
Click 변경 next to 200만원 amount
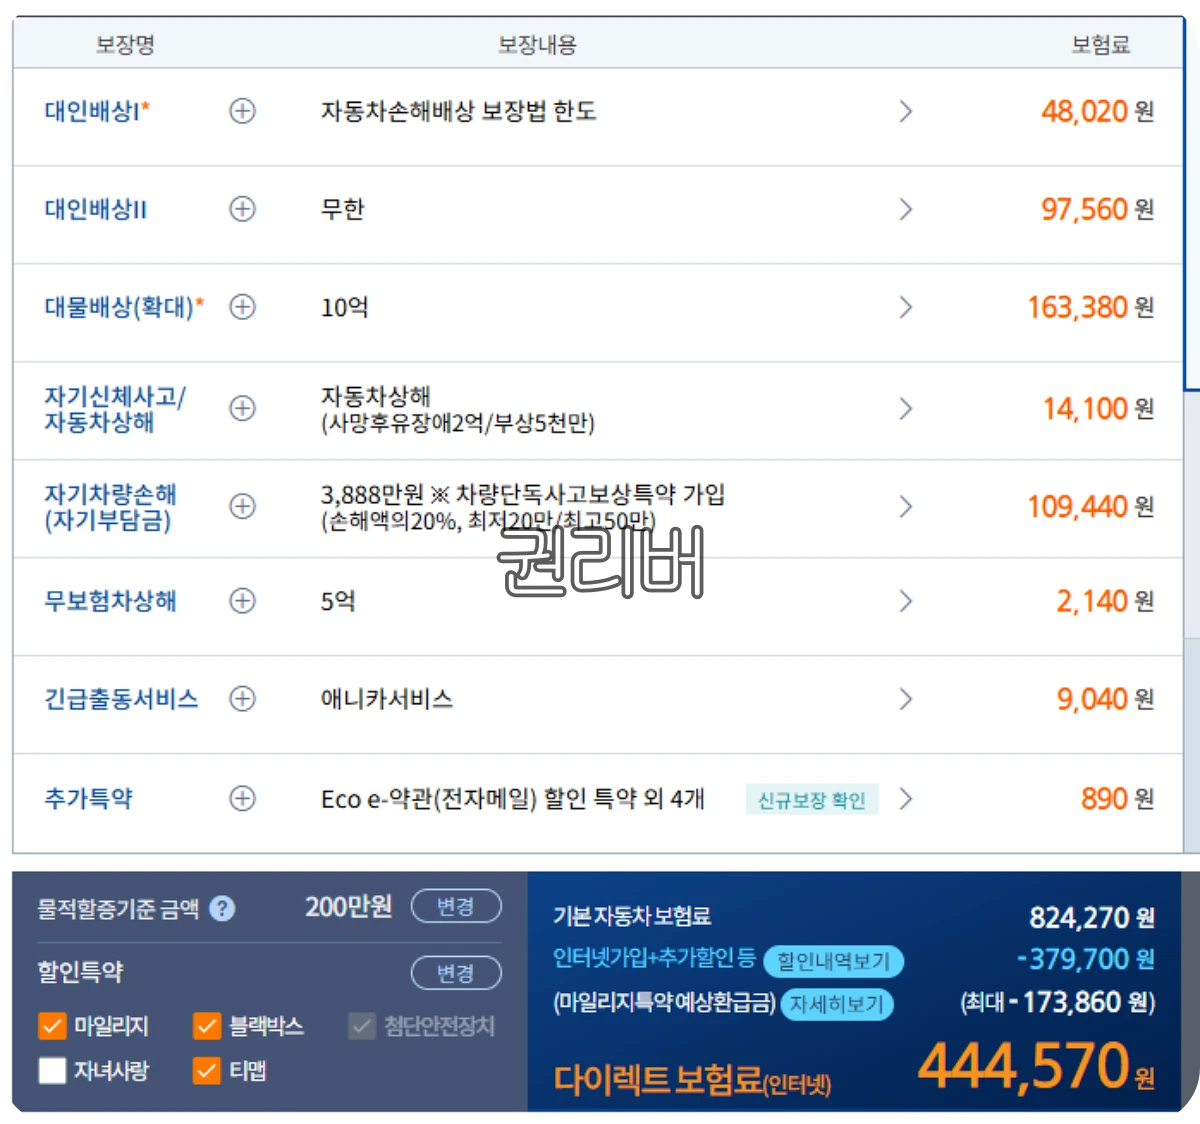[x=456, y=907]
